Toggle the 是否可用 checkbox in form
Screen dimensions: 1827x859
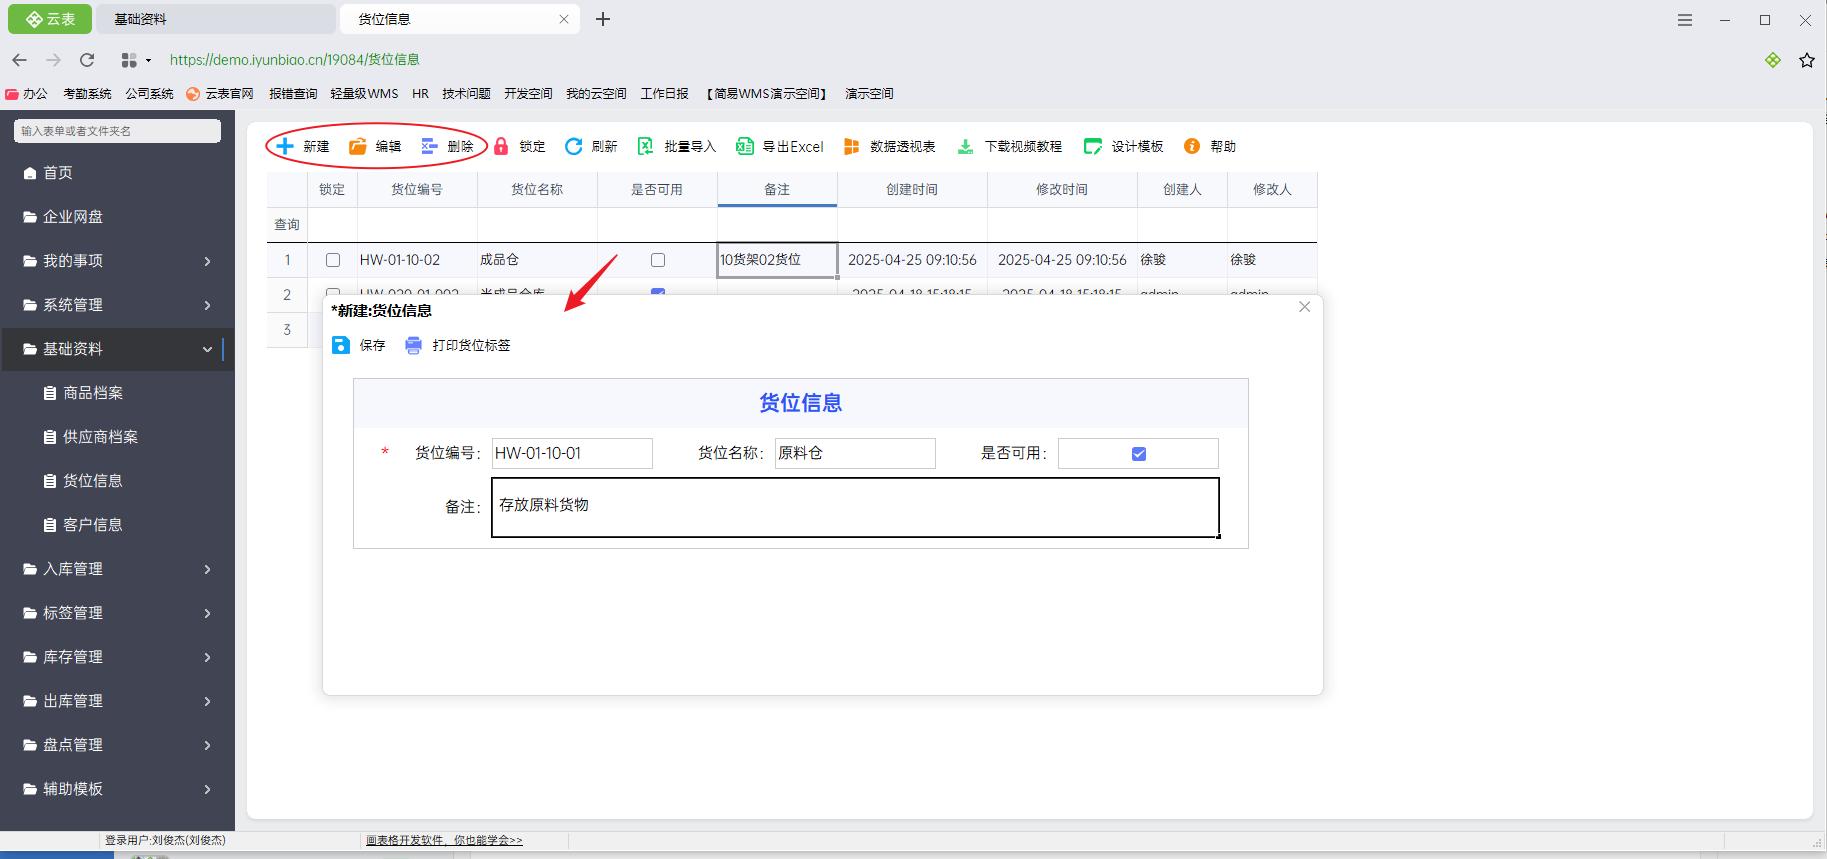coord(1138,454)
